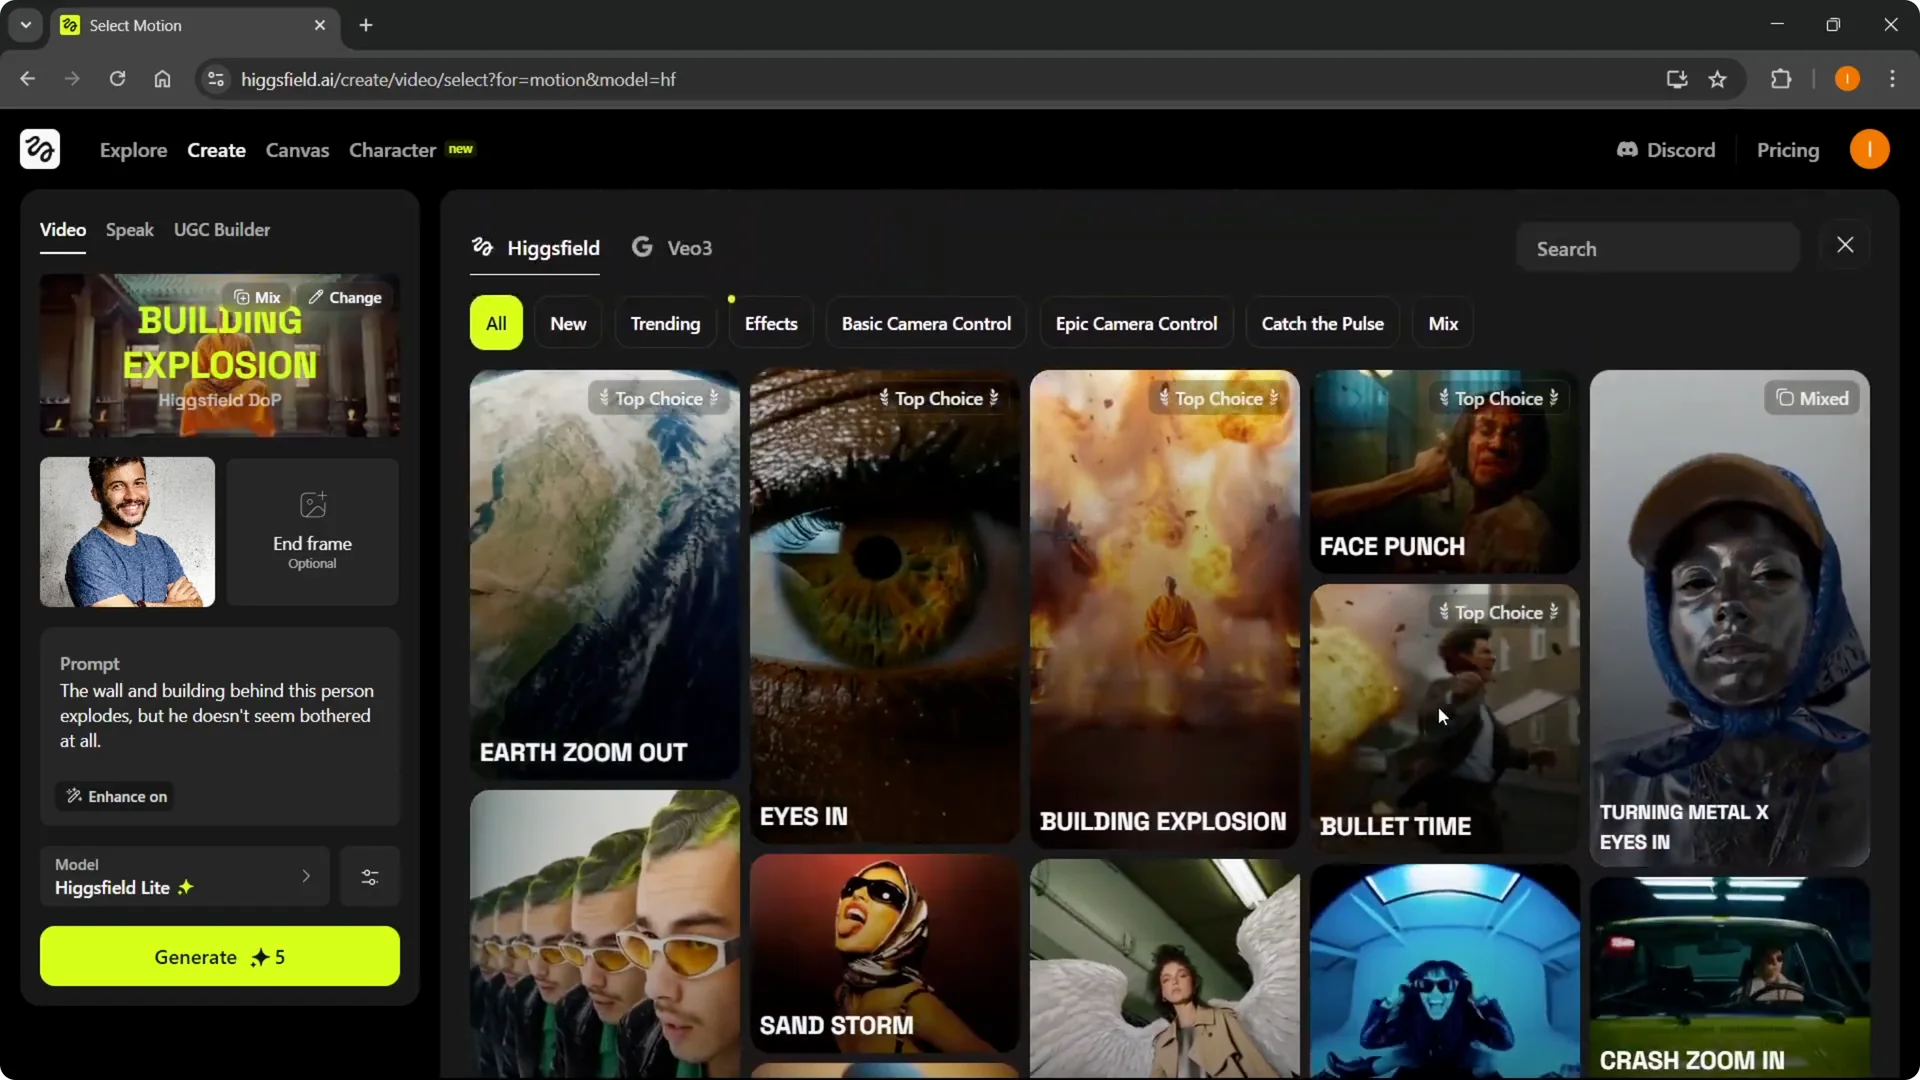Toggle the Enhance on option
The height and width of the screenshot is (1080, 1920).
tap(116, 796)
